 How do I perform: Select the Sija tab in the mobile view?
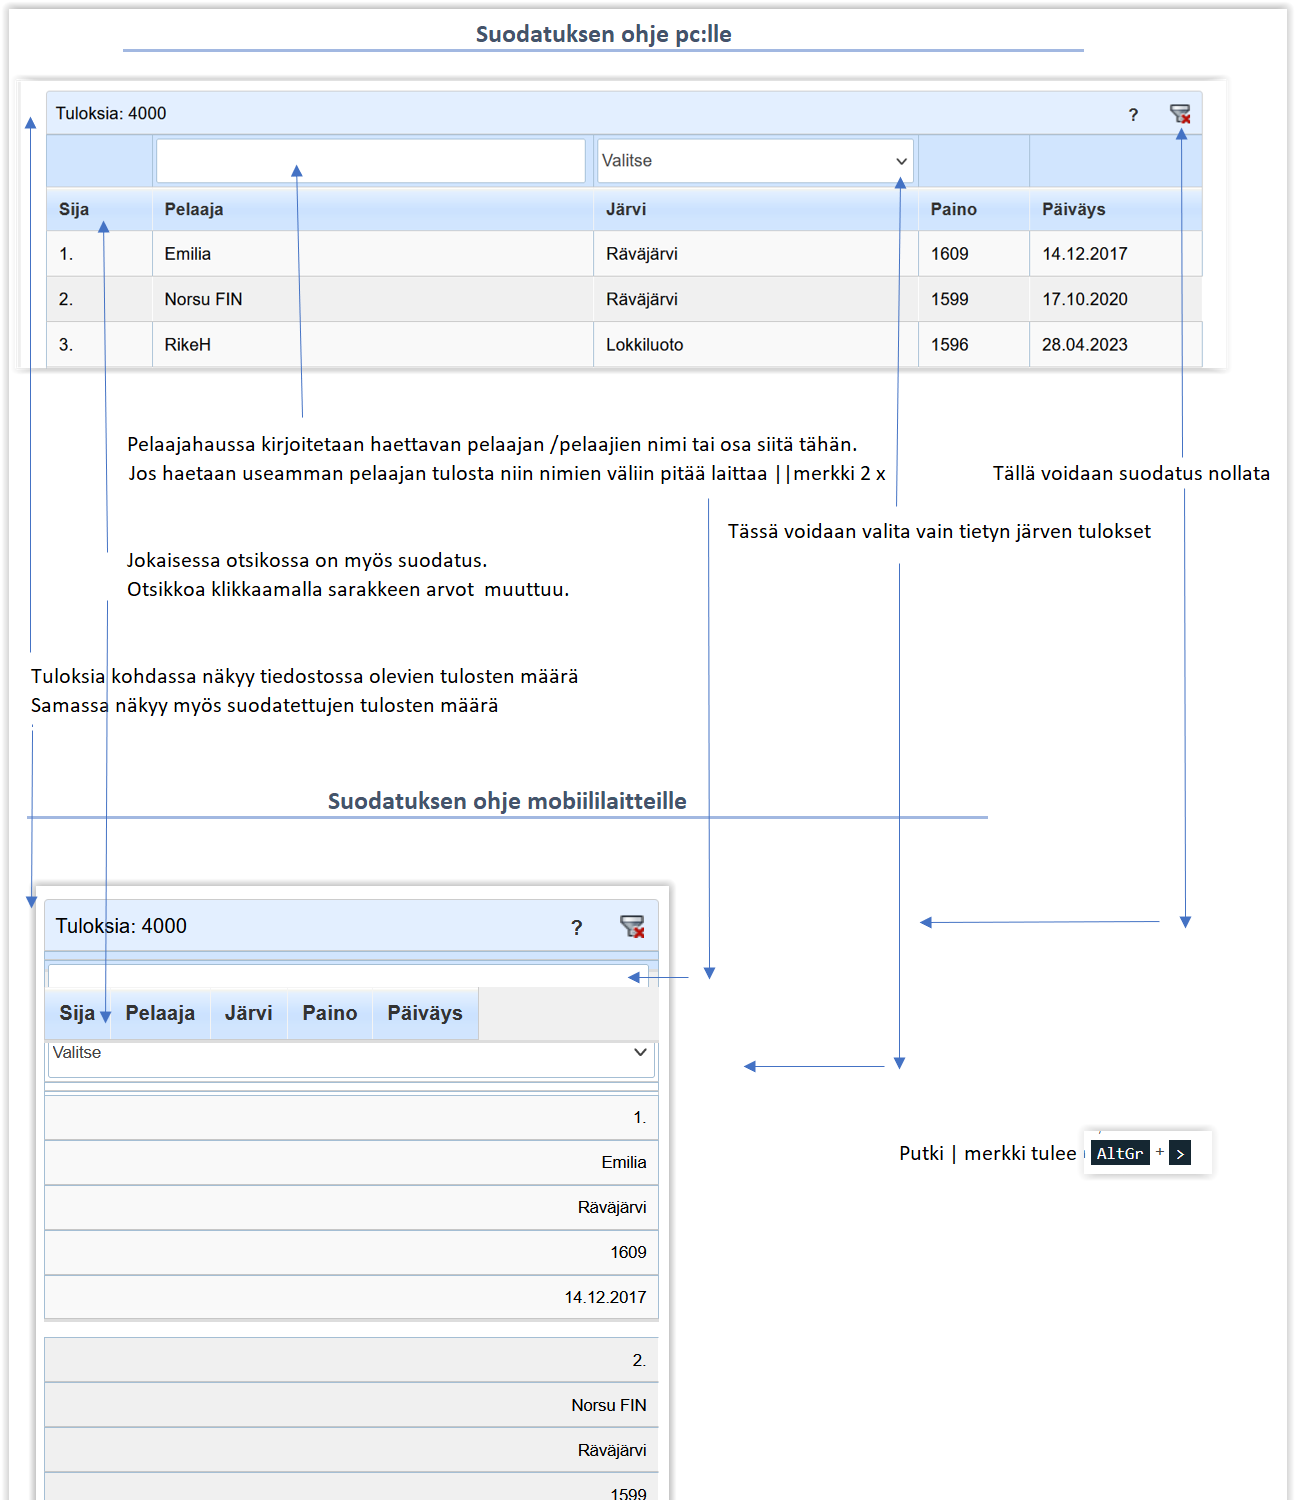point(77,1013)
